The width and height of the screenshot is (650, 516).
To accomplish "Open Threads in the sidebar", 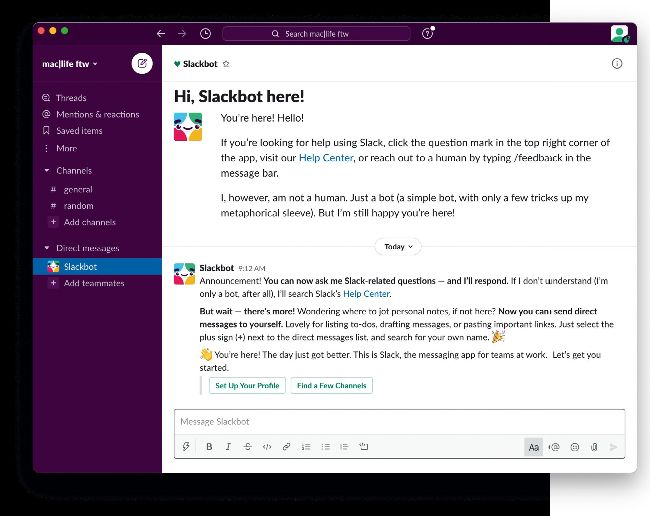I will point(70,98).
